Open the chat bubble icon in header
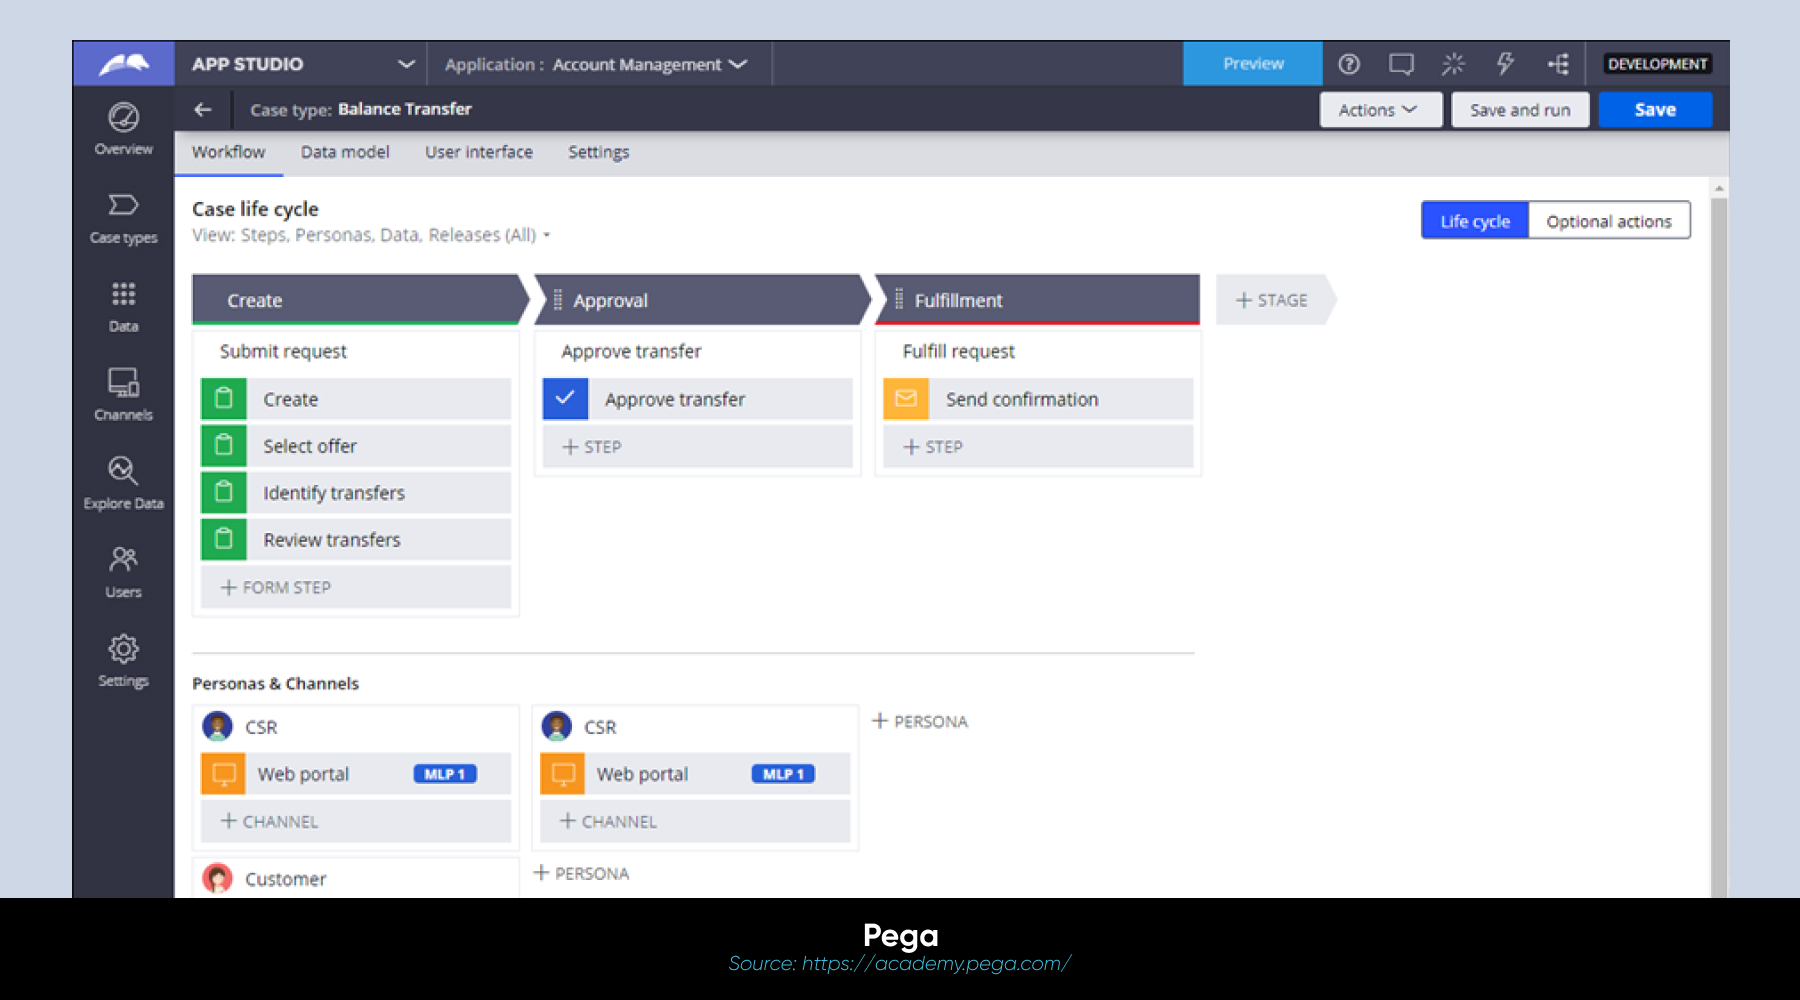Viewport: 1800px width, 1000px height. click(1401, 64)
